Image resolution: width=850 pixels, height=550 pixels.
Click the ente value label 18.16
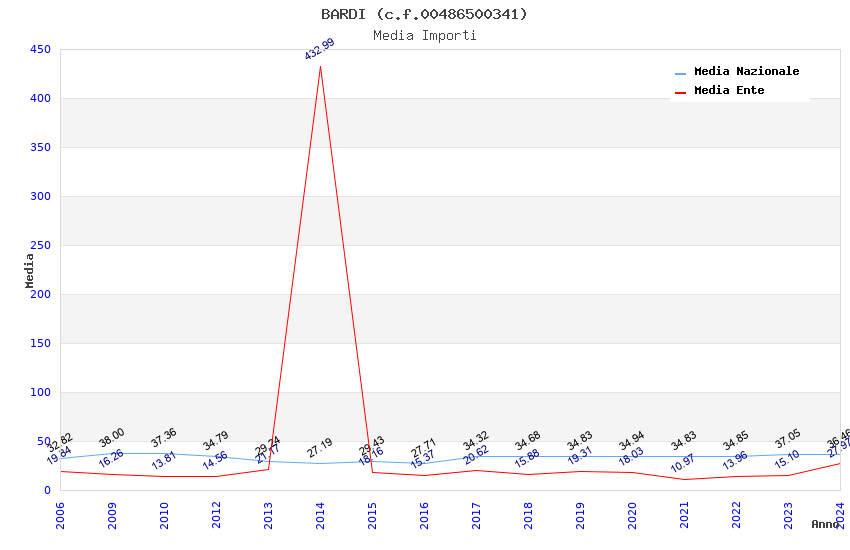pos(371,456)
